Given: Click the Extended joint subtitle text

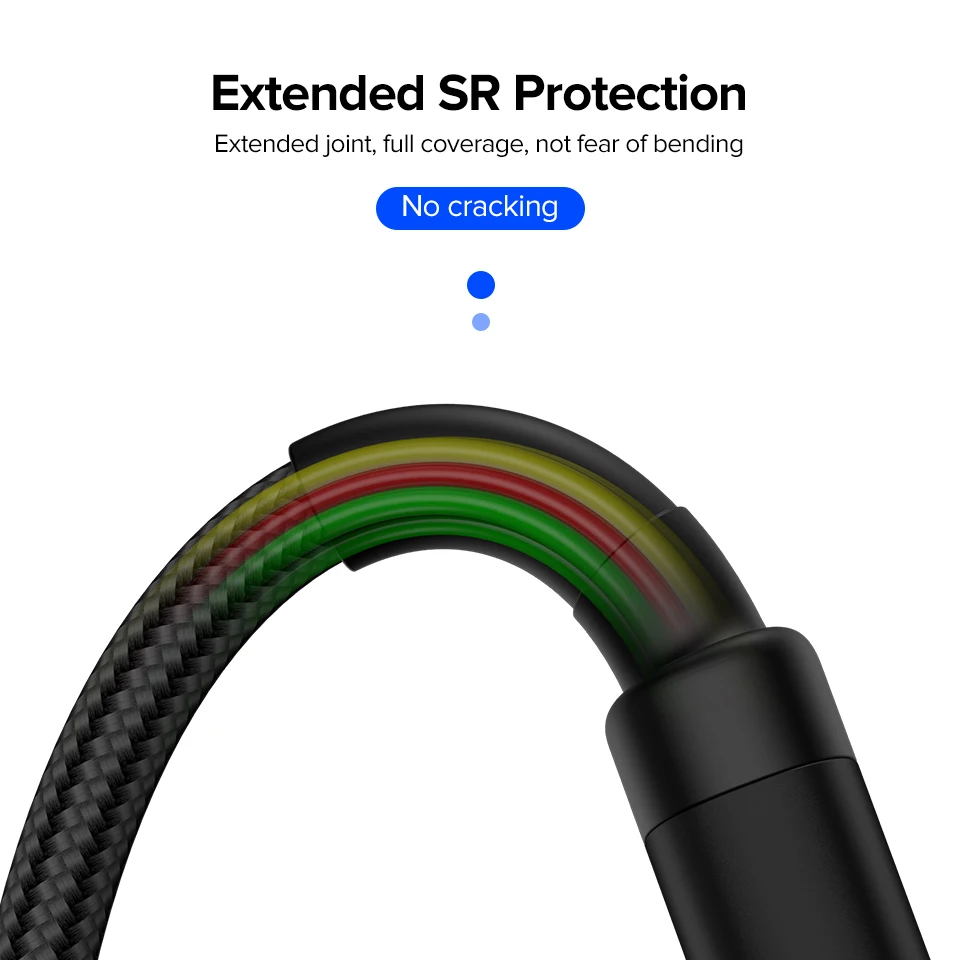Looking at the screenshot, I should point(479,144).
